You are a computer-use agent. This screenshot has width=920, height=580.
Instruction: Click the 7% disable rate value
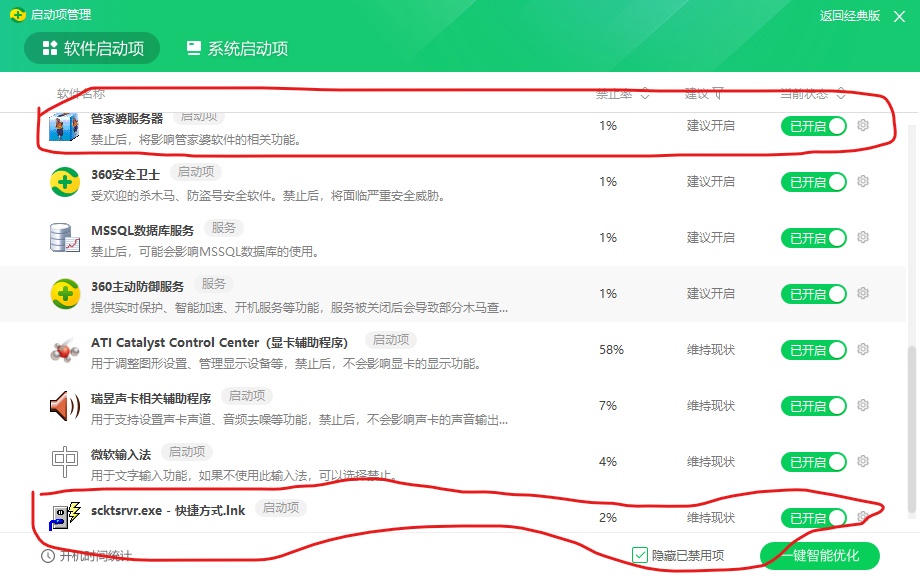[x=608, y=406]
